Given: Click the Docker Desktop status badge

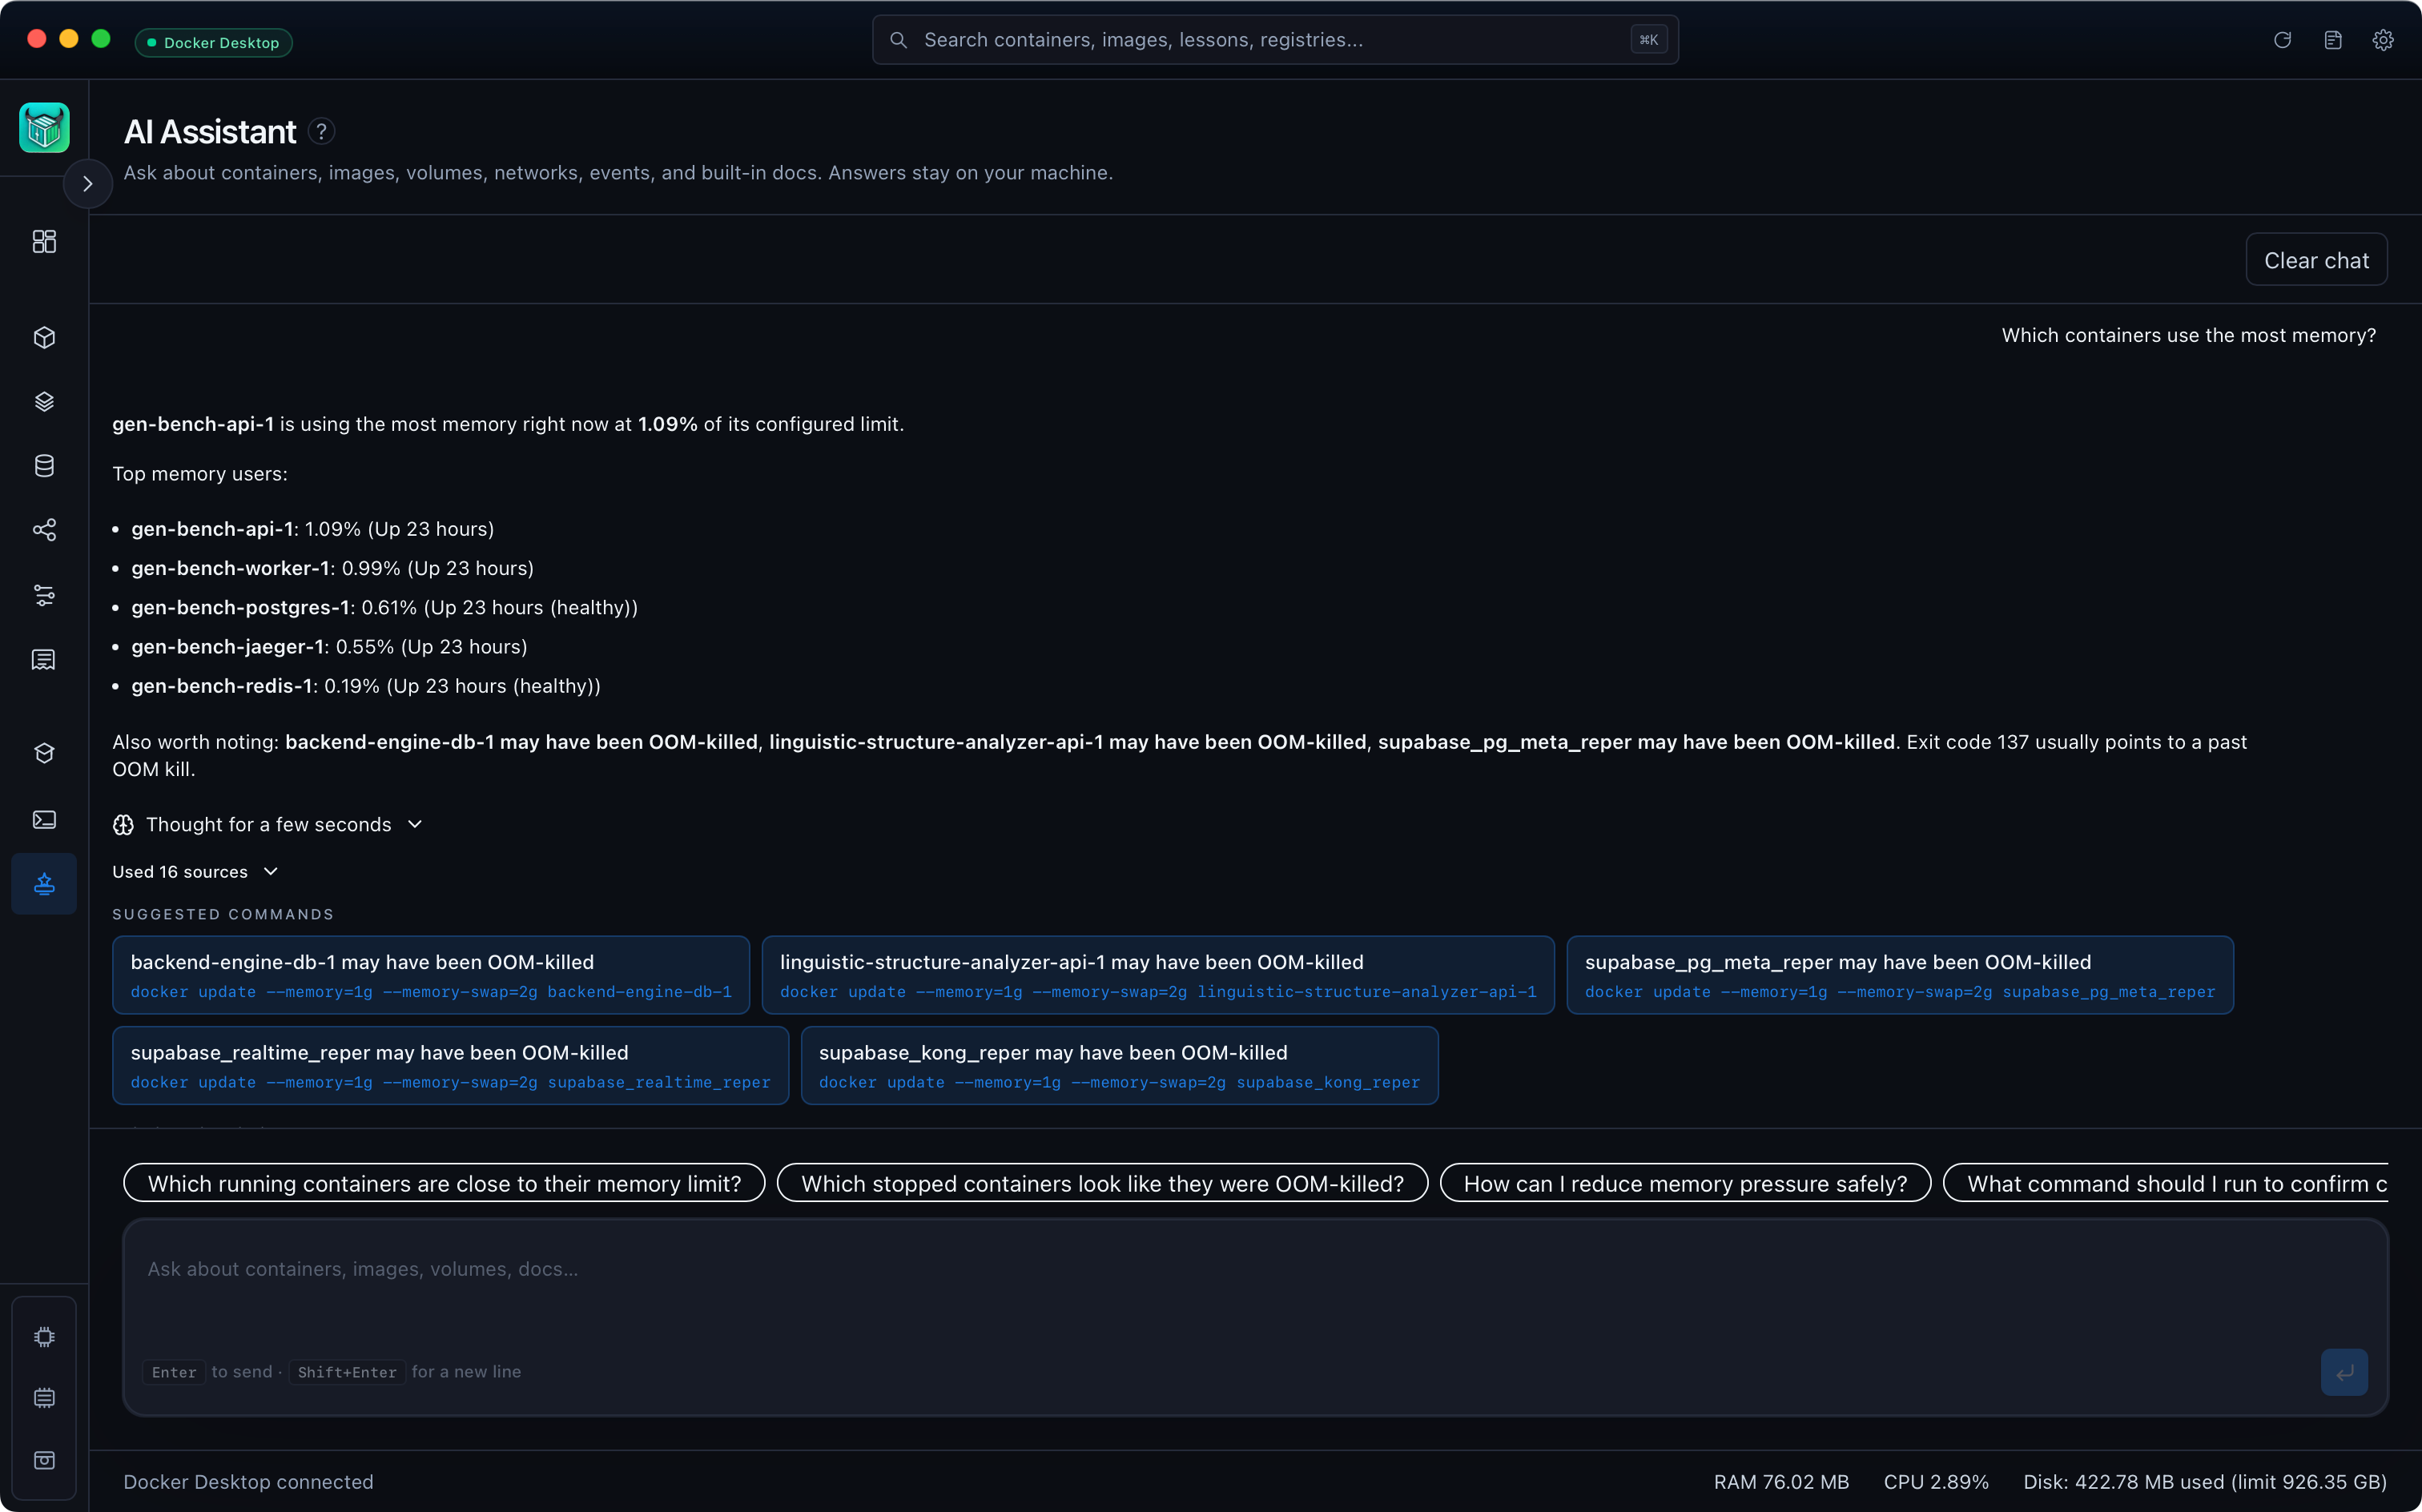Looking at the screenshot, I should tap(214, 43).
